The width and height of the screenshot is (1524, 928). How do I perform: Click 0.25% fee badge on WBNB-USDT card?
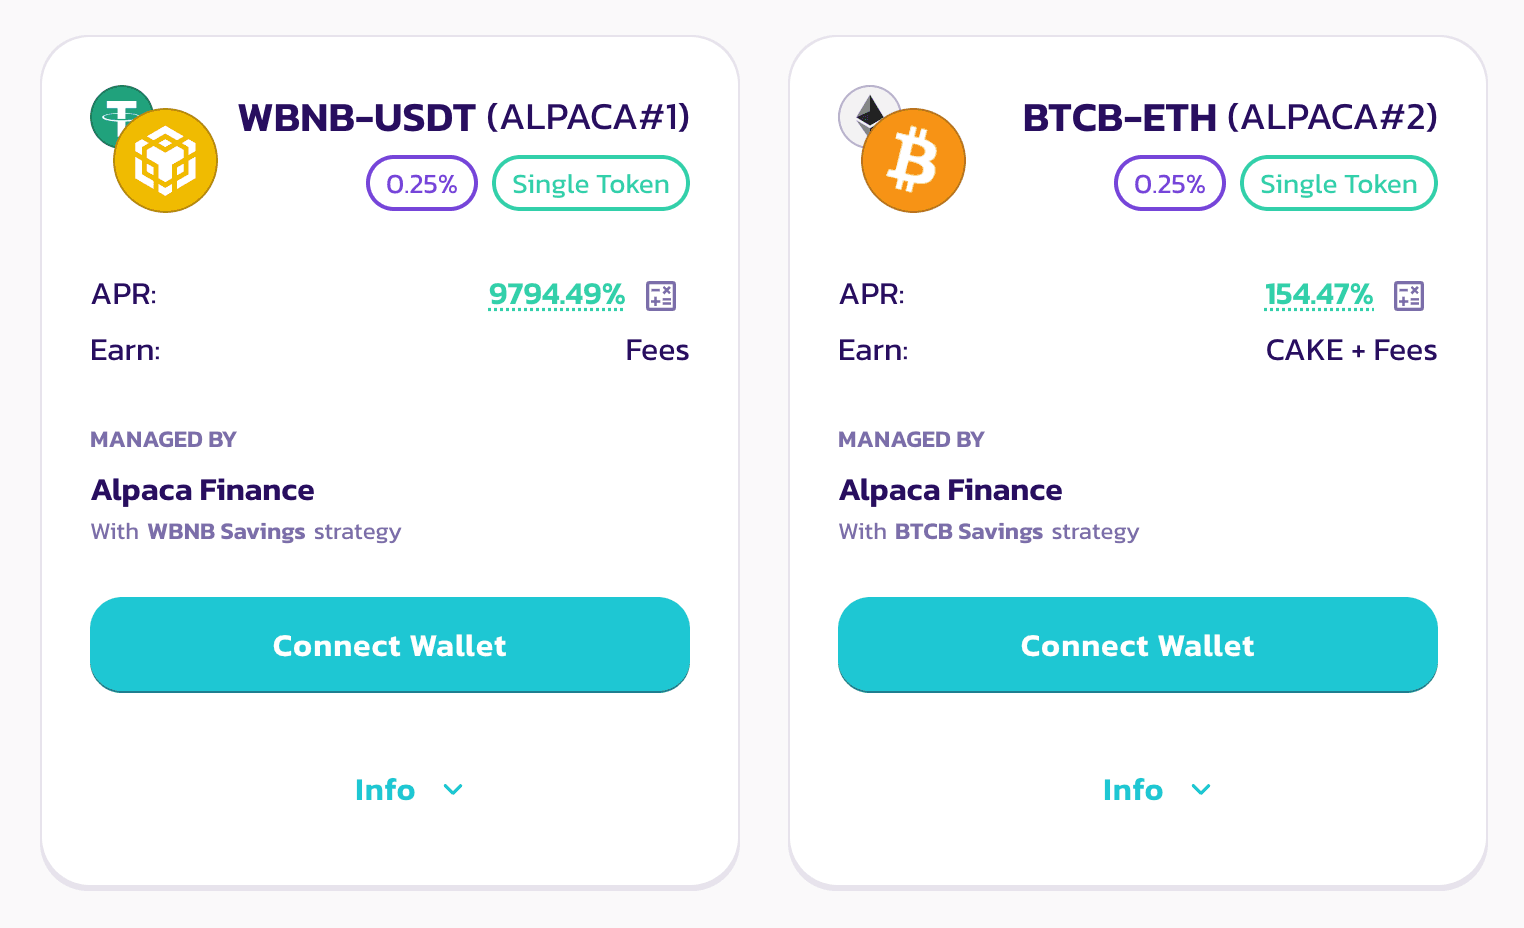422,184
